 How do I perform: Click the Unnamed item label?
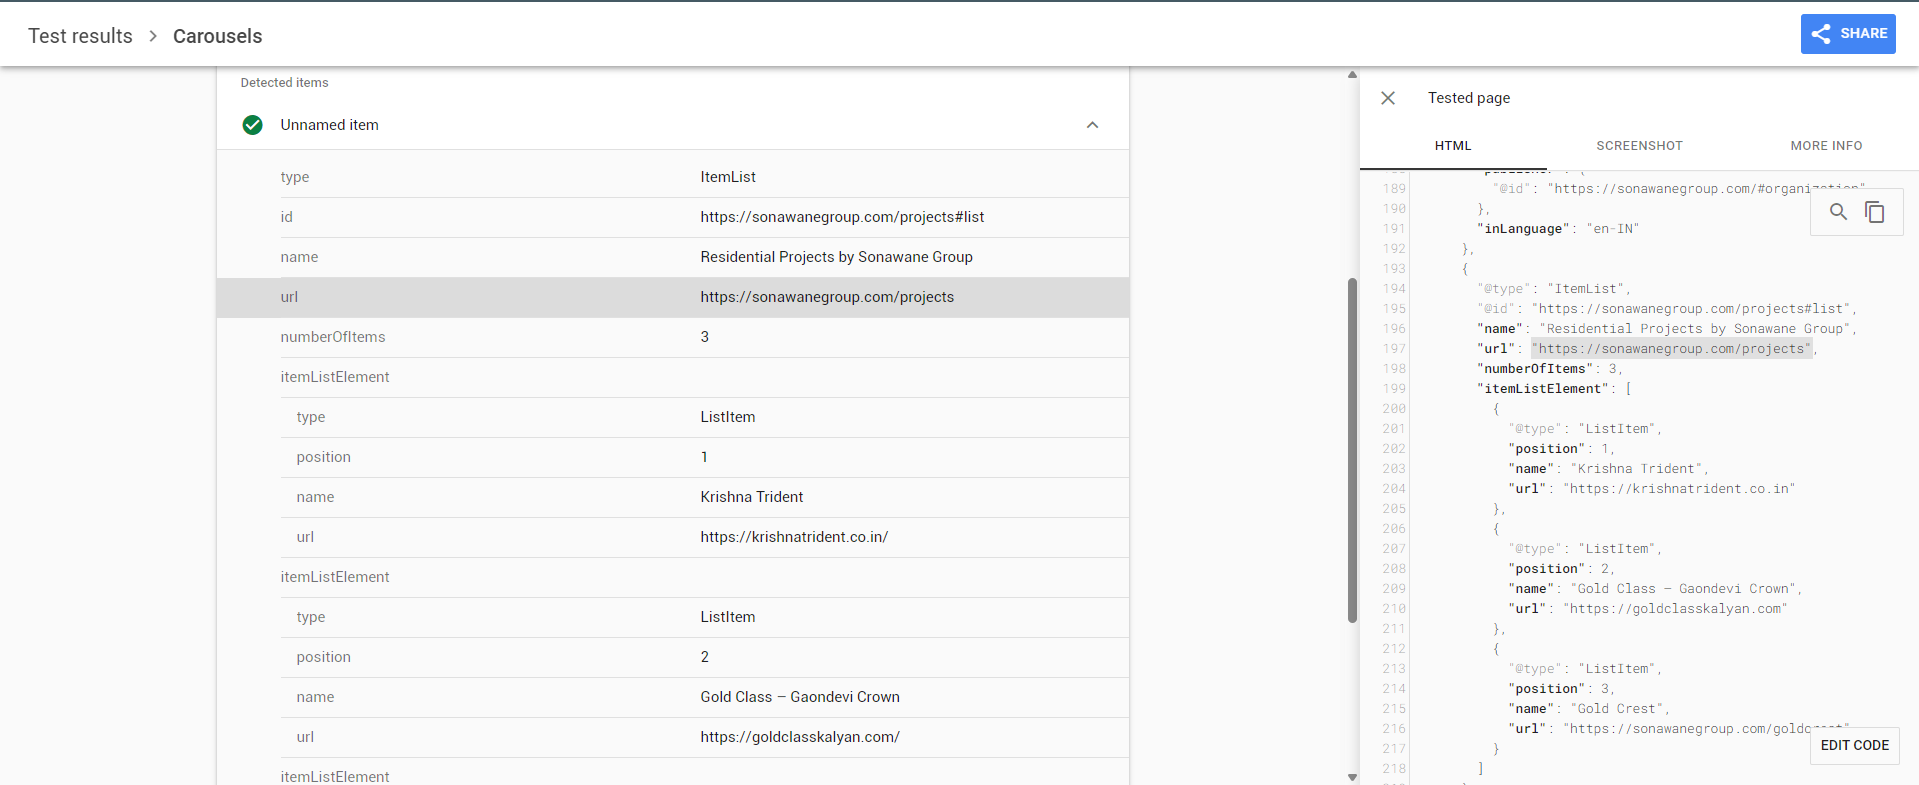click(x=329, y=125)
